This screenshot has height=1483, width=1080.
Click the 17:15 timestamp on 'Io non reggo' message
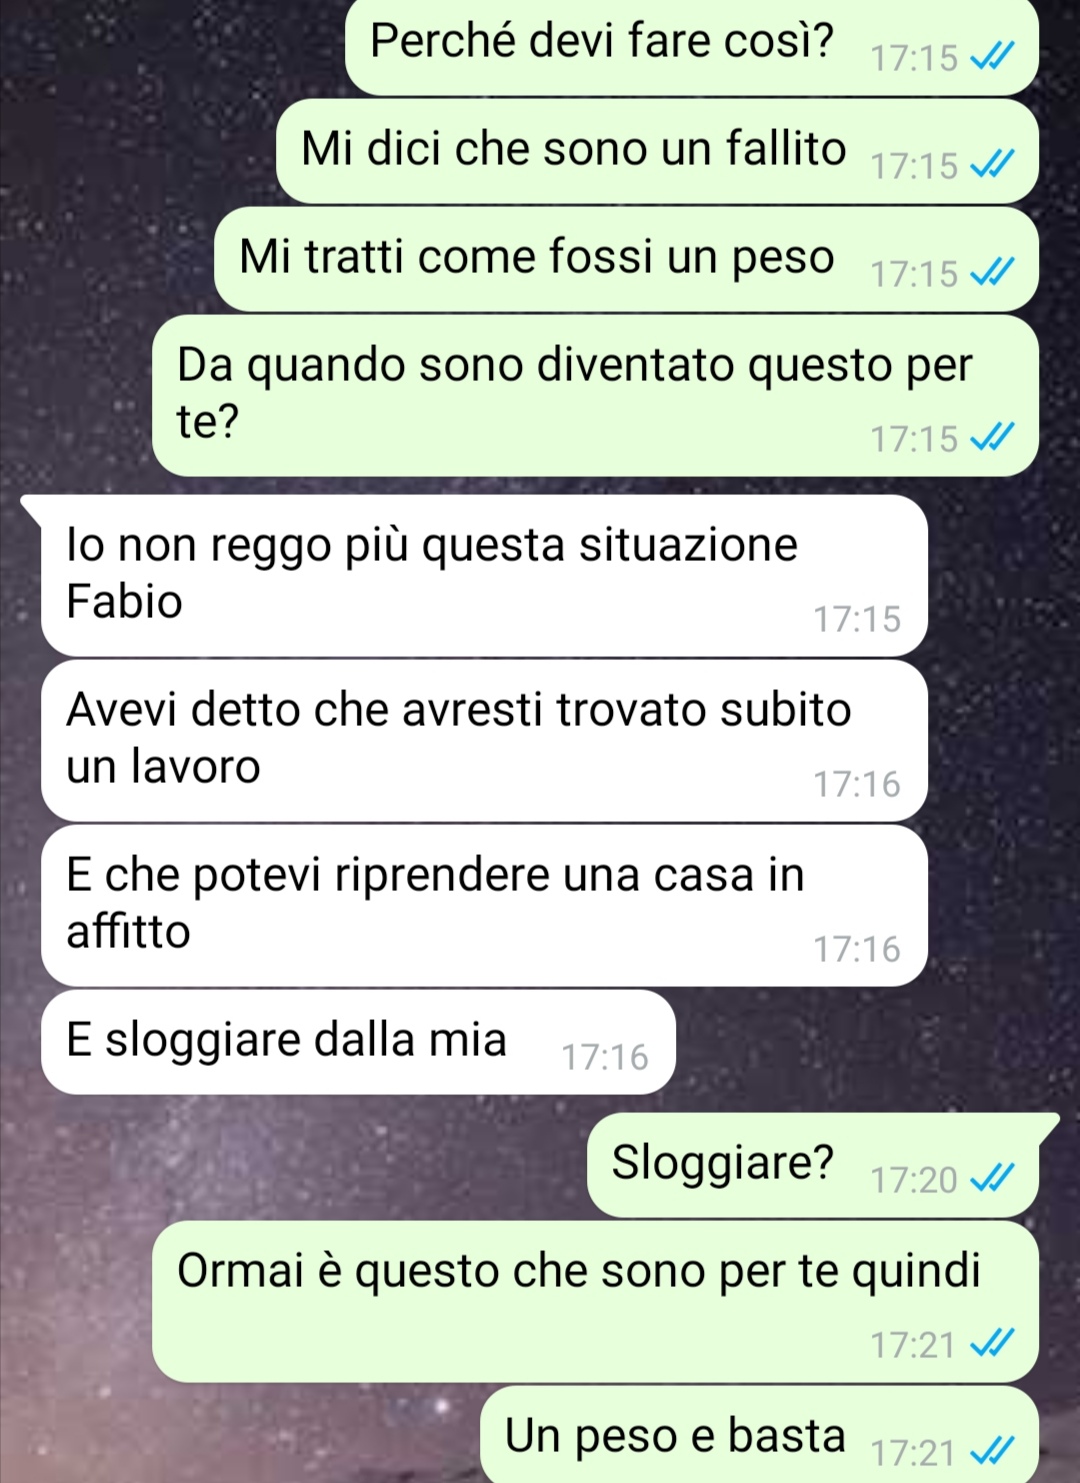[x=857, y=620]
